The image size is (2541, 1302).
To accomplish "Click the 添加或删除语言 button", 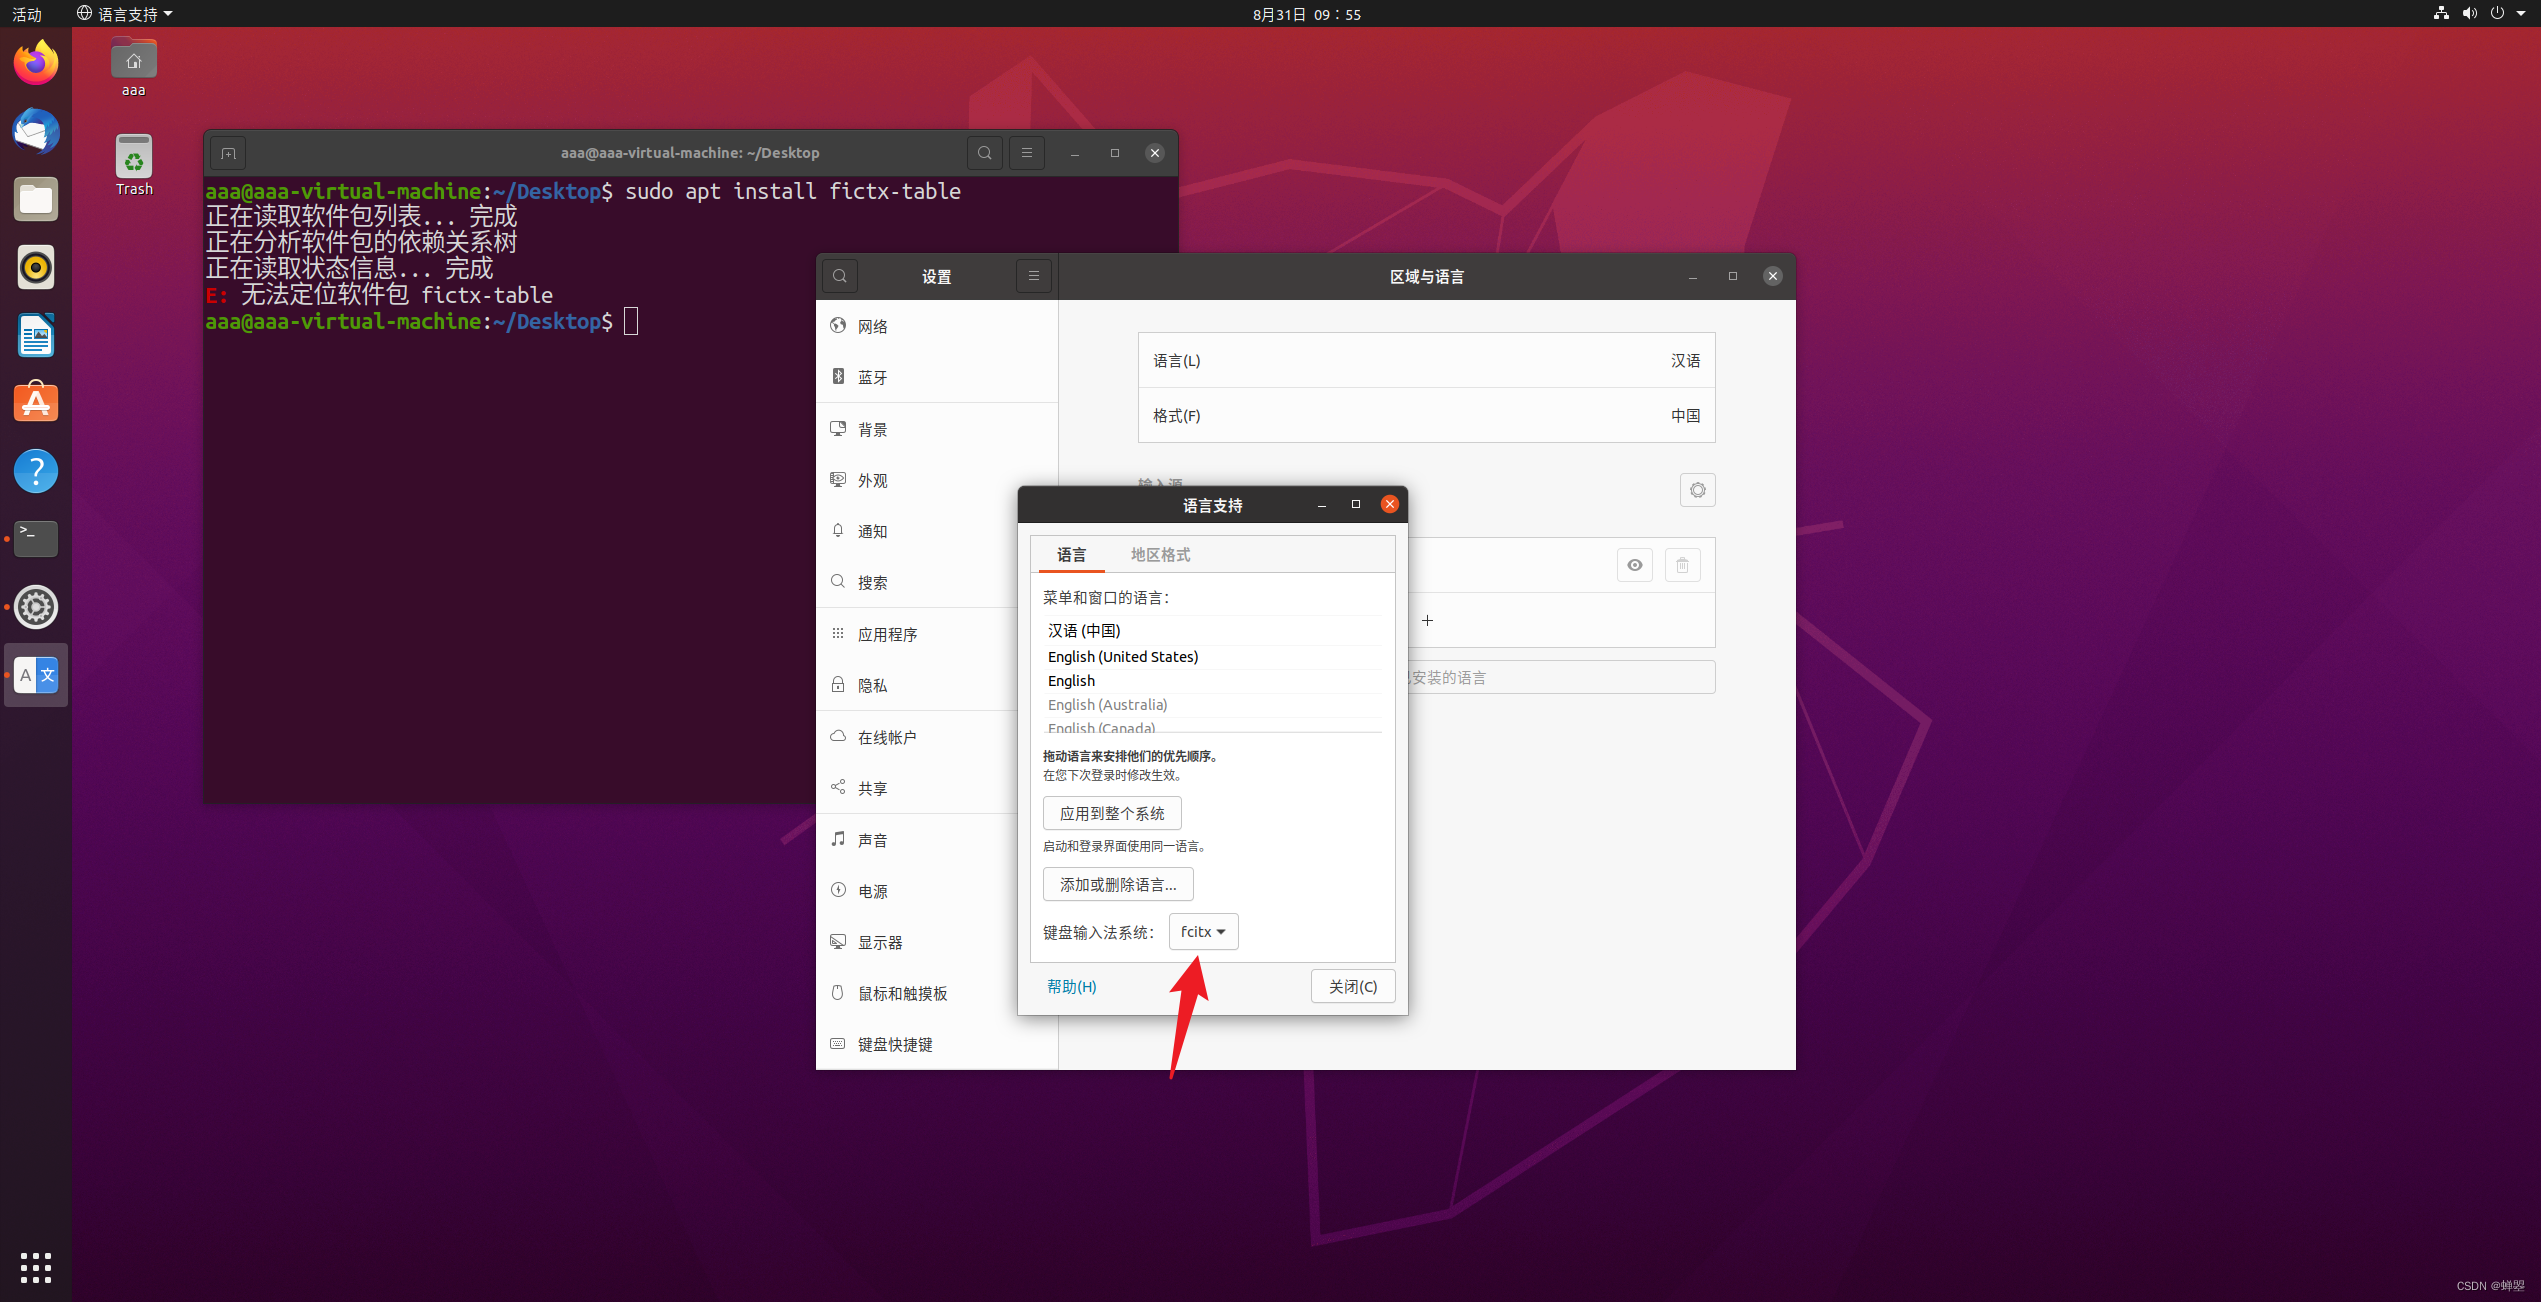I will point(1117,884).
